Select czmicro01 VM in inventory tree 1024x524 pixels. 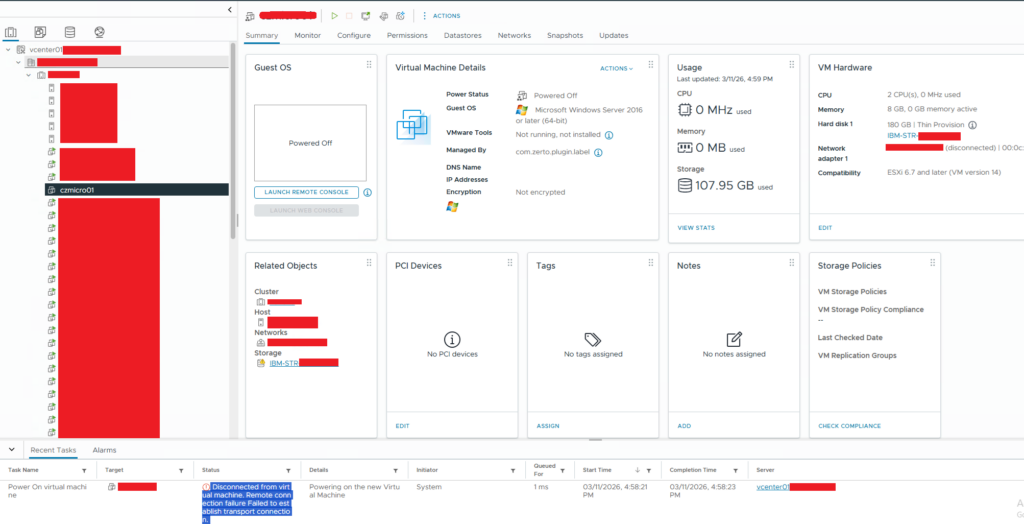(x=76, y=189)
